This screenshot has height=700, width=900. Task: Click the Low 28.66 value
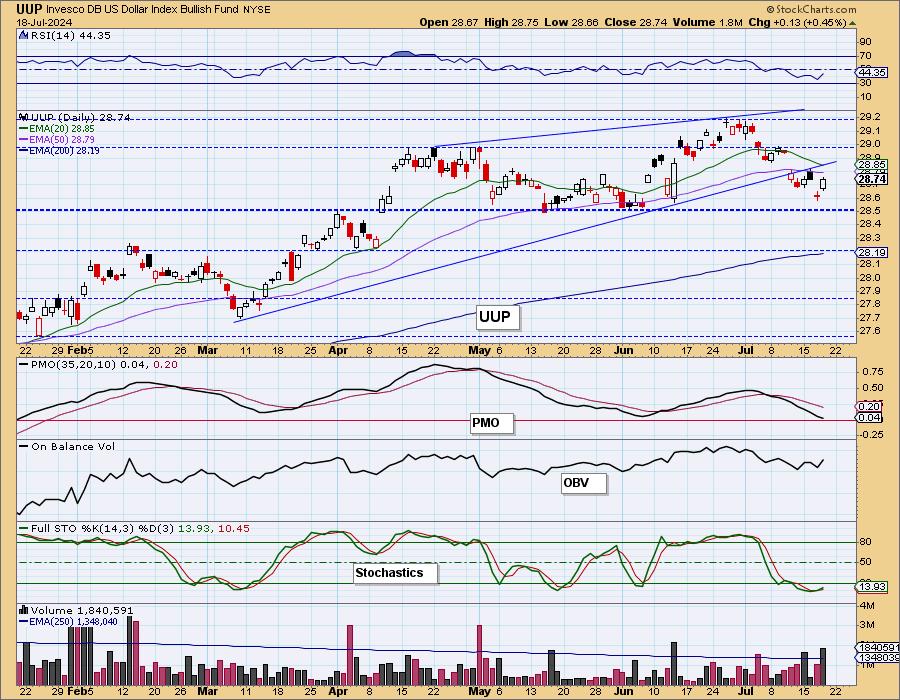click(x=572, y=22)
